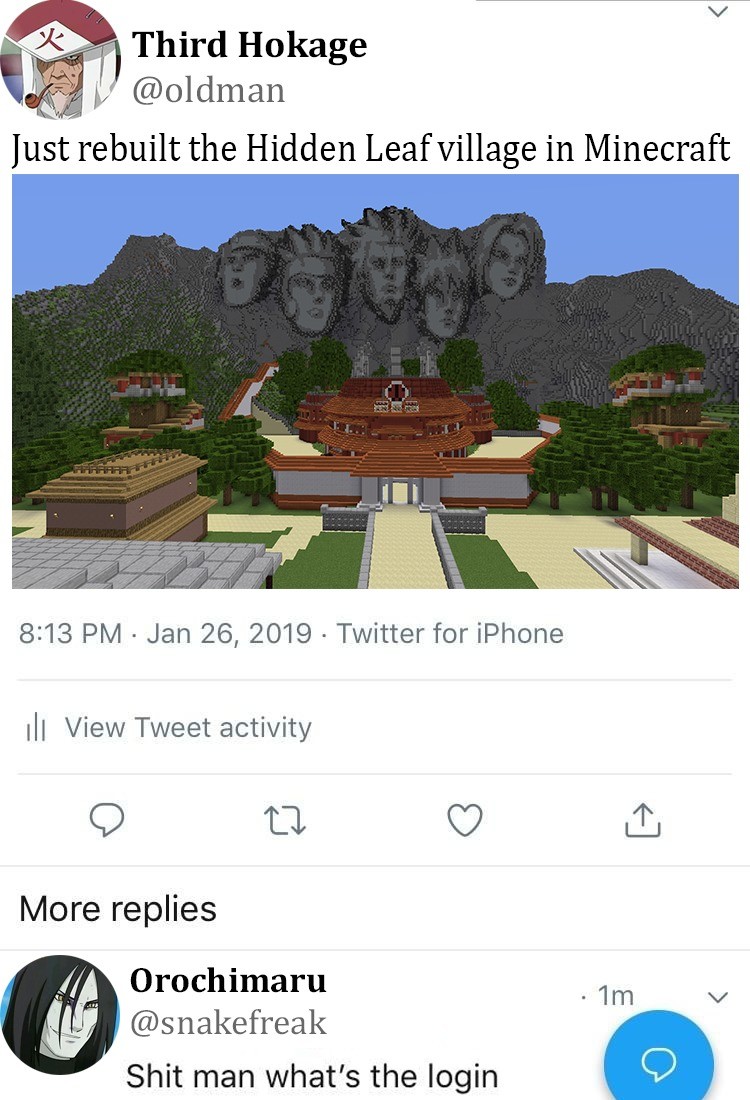Screen dimensions: 750x1100
Task: Open View Tweet activity
Action: tap(188, 727)
